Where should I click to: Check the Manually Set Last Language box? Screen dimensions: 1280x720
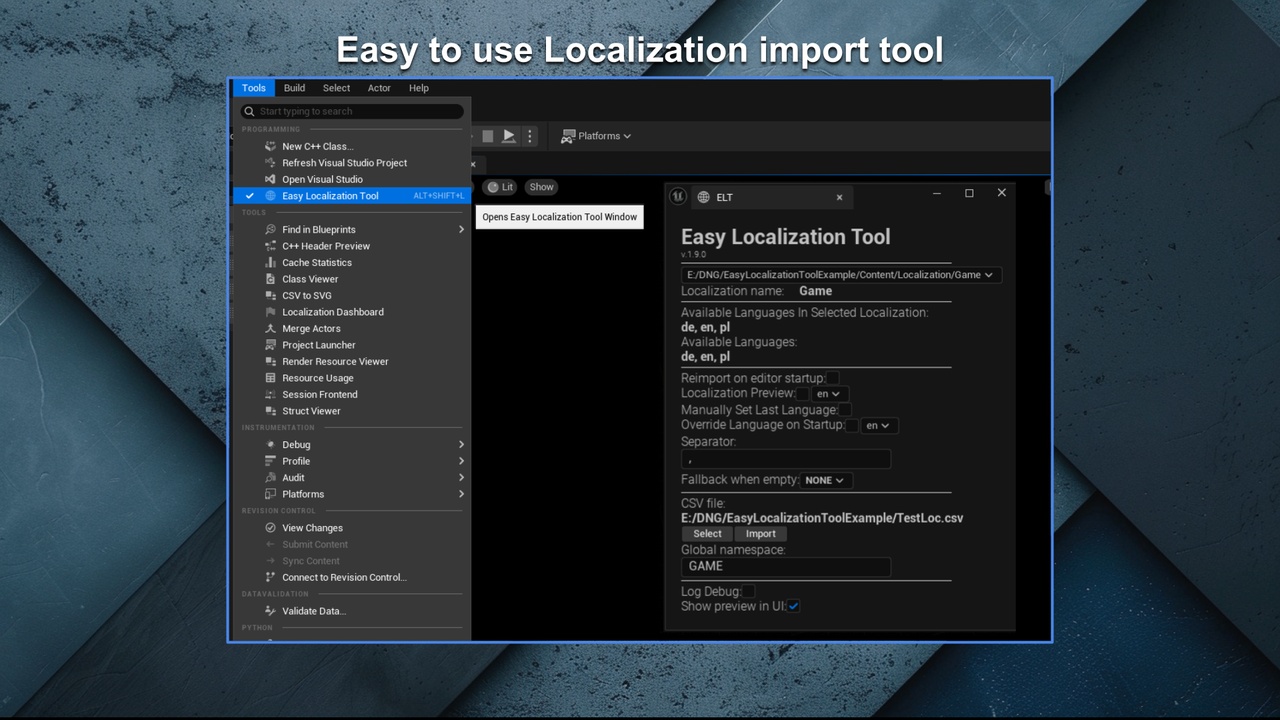coord(845,410)
